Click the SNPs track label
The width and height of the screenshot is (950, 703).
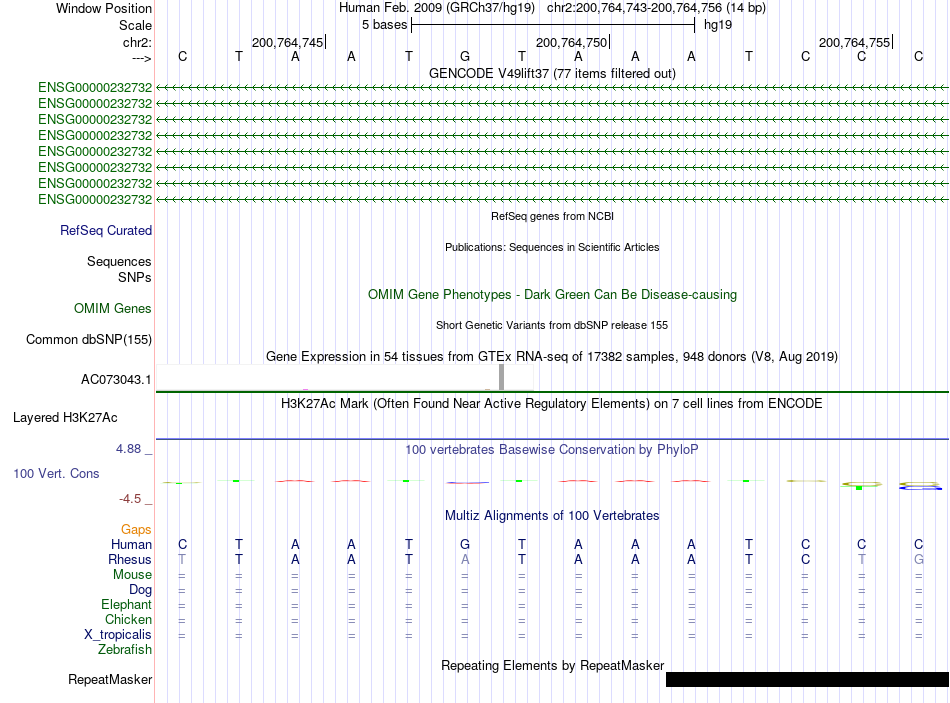point(135,278)
